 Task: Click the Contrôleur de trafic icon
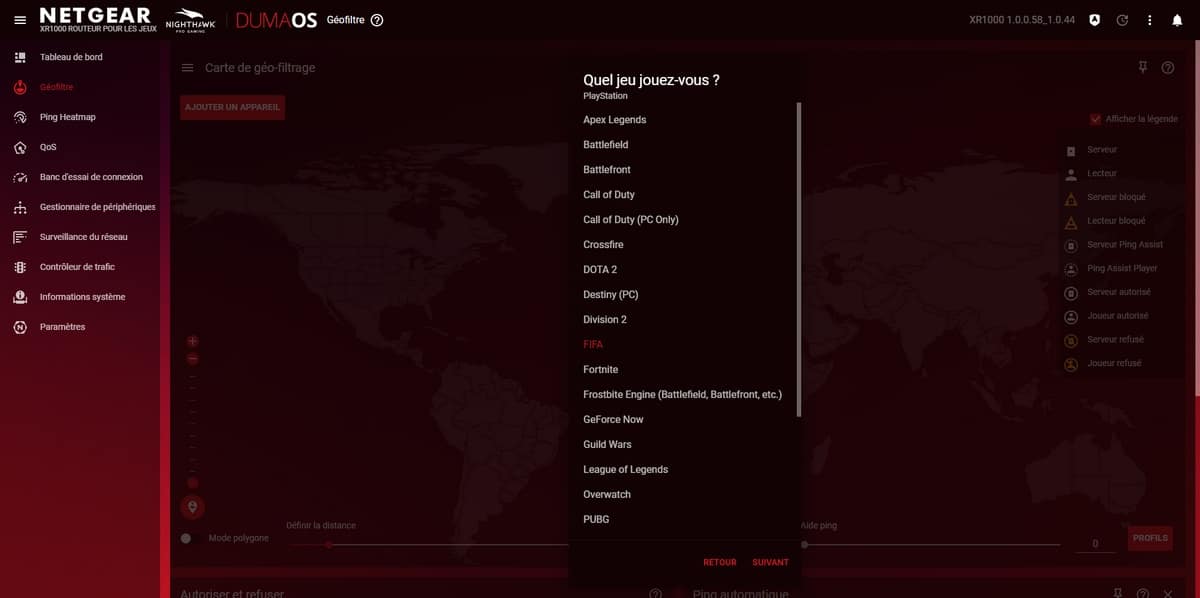point(20,267)
